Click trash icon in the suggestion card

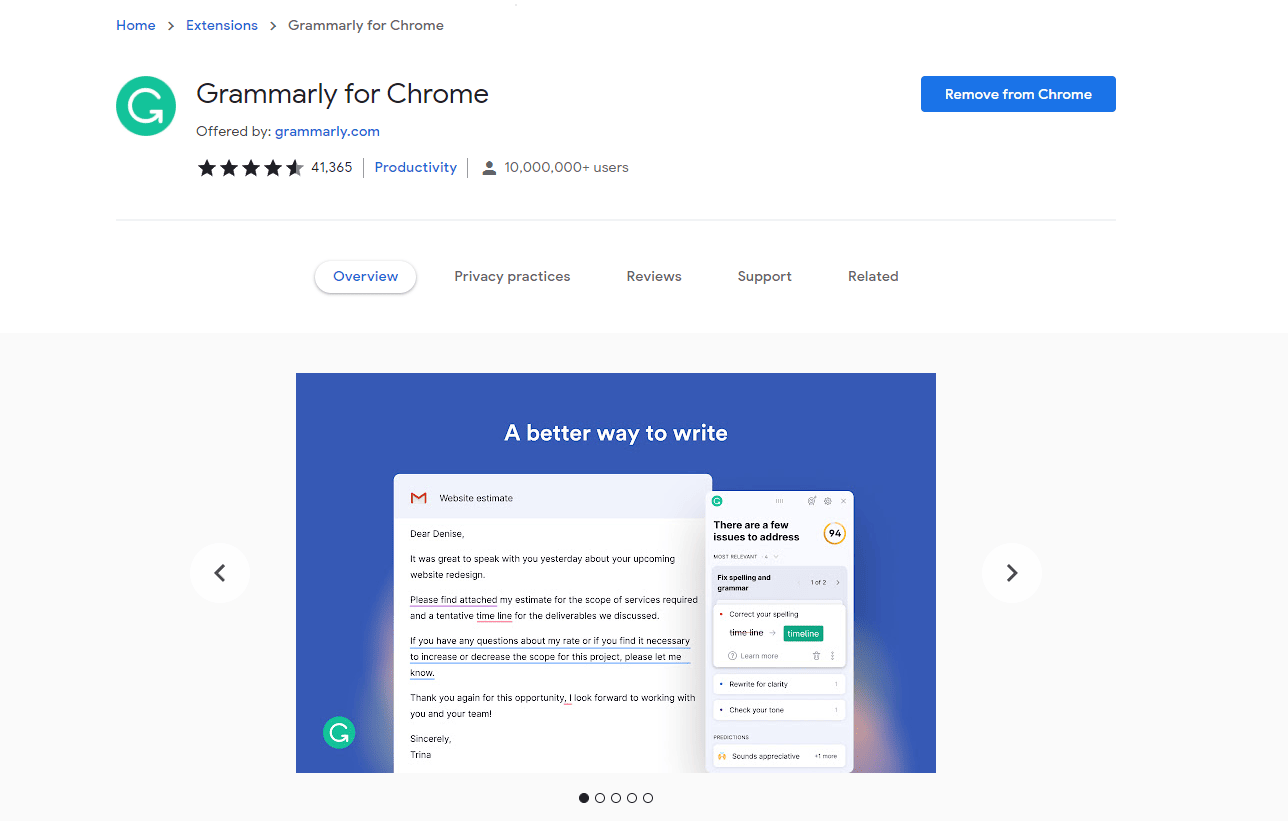point(816,656)
